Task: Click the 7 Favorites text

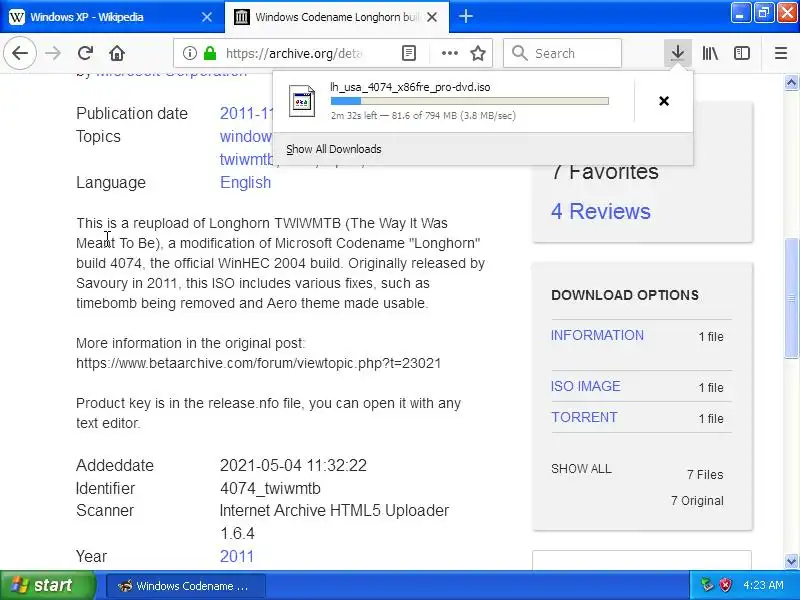Action: pos(605,172)
